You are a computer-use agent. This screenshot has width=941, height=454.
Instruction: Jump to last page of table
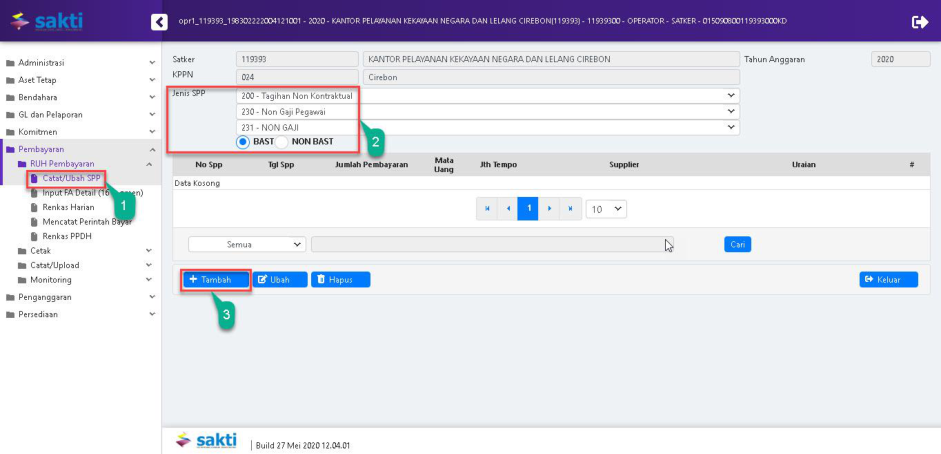click(x=570, y=209)
